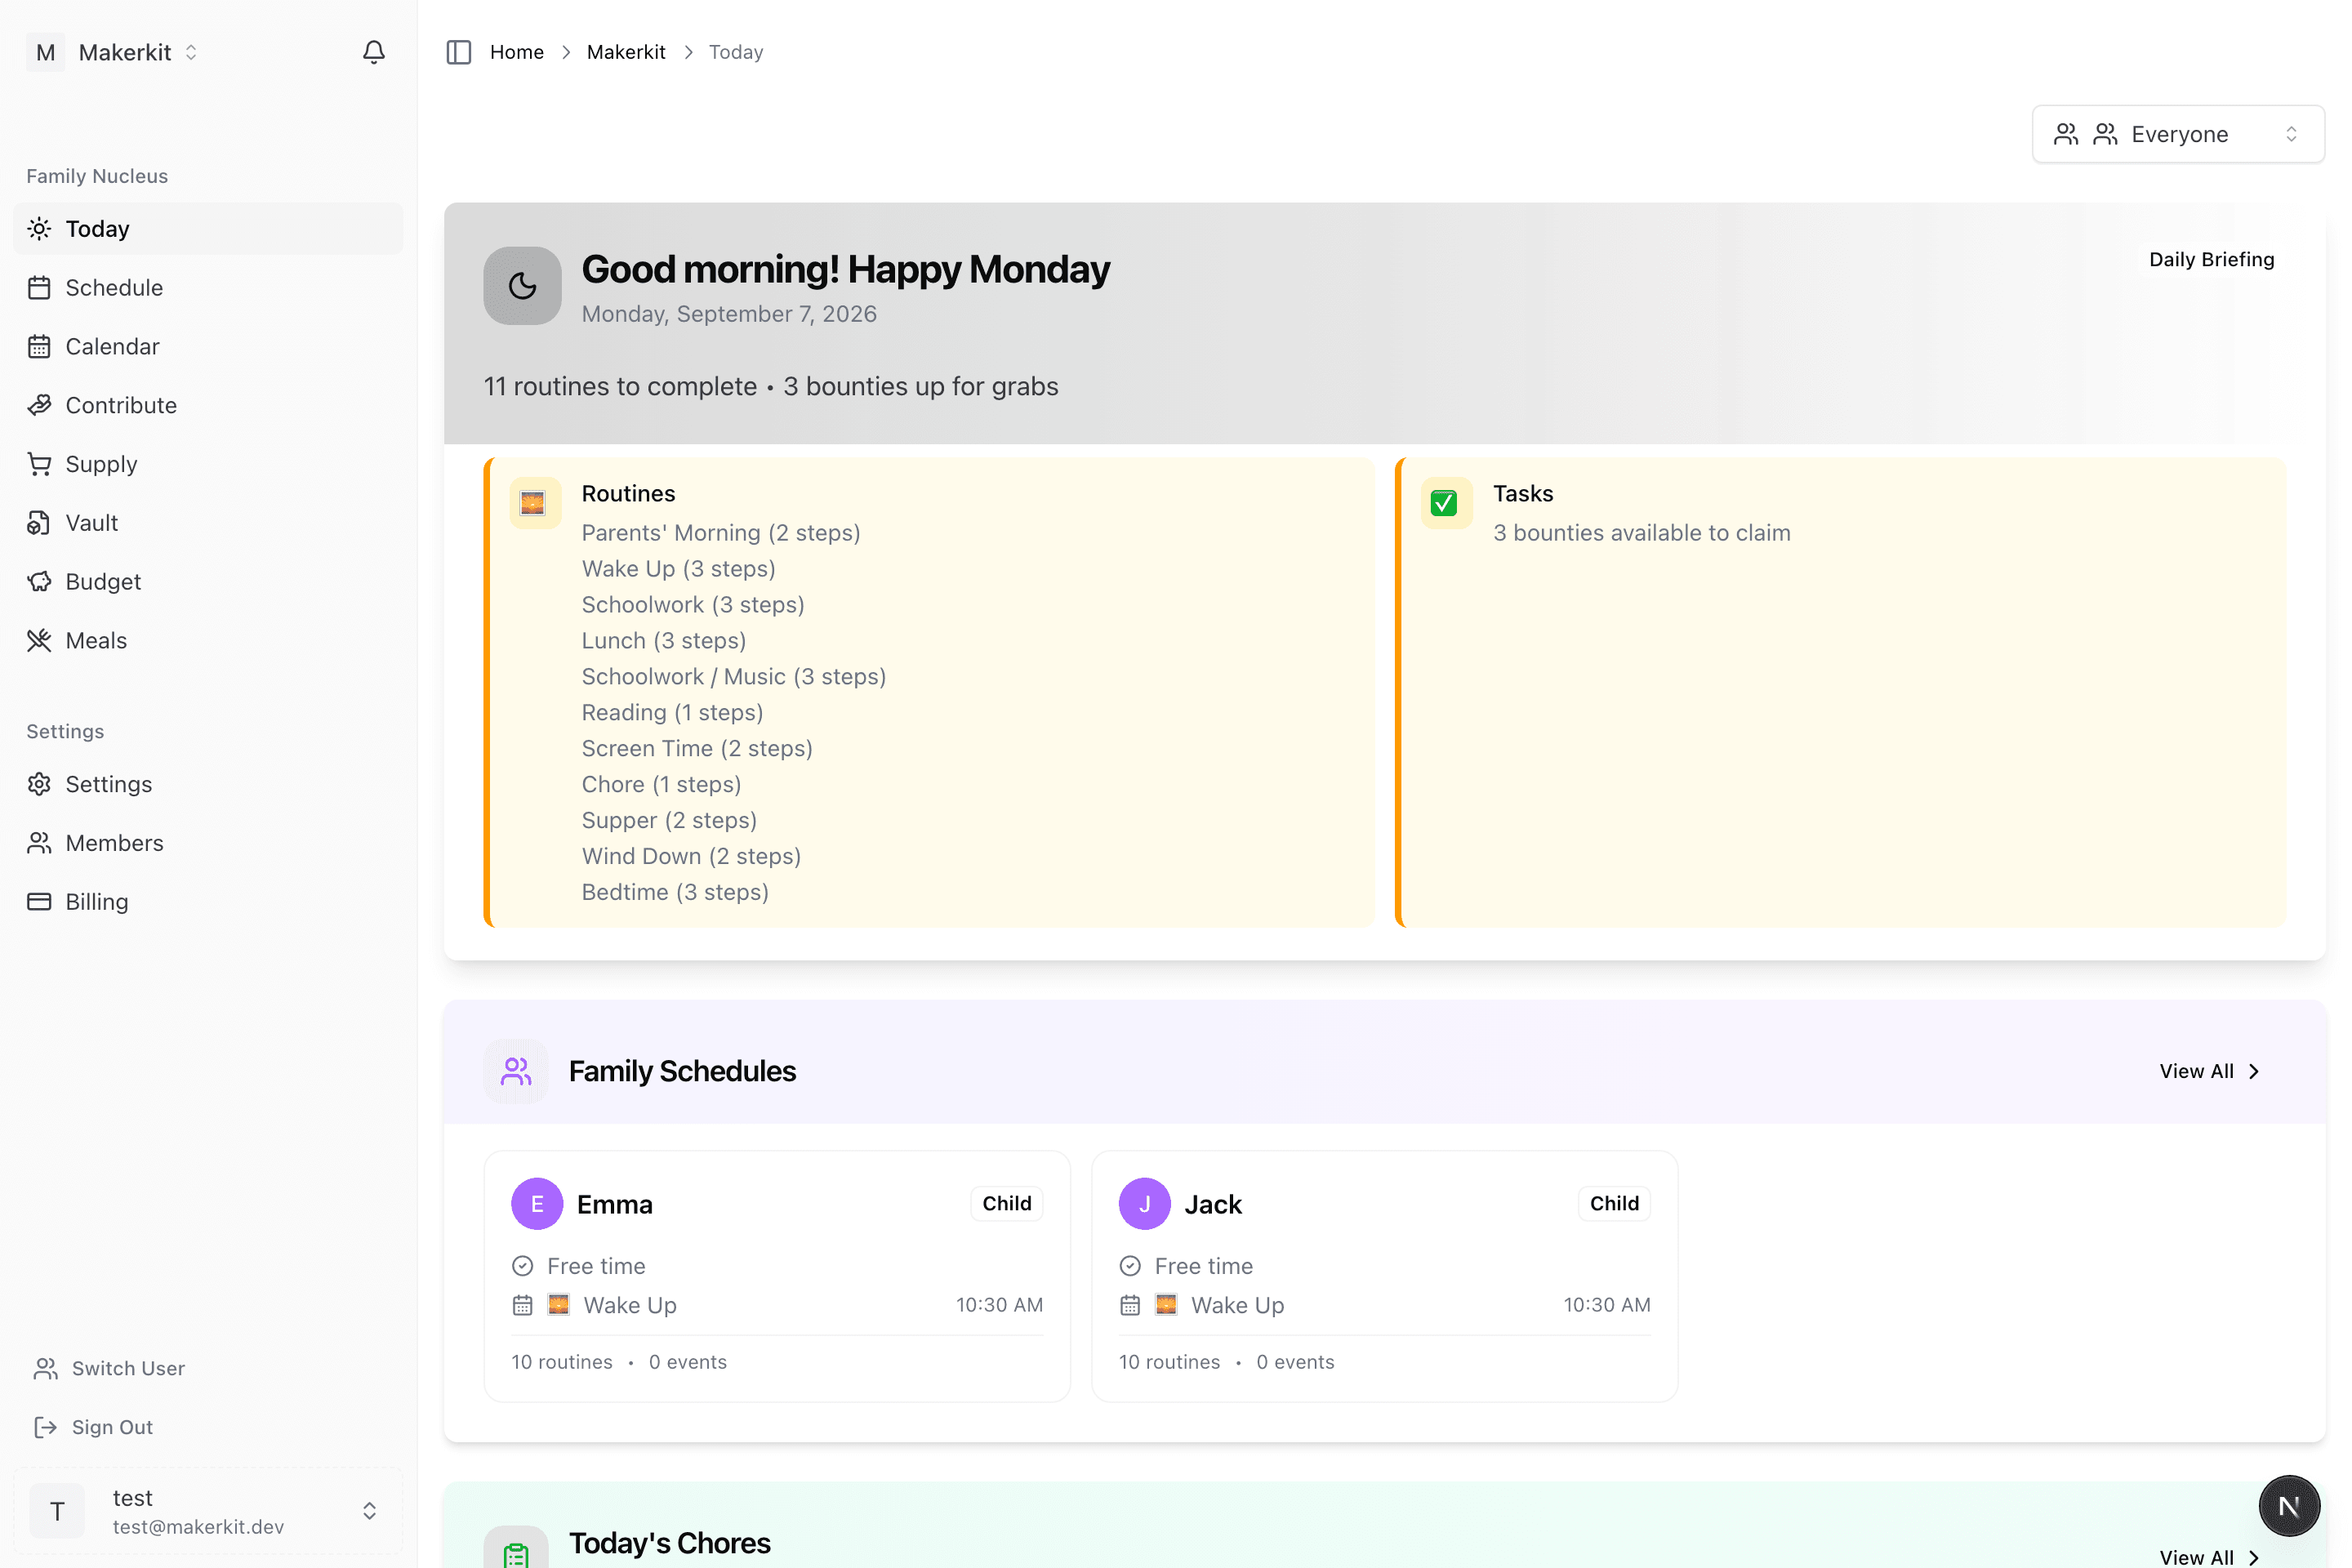Click 3 bounties available to claim
Screen dimensions: 2352x1568
1642,533
